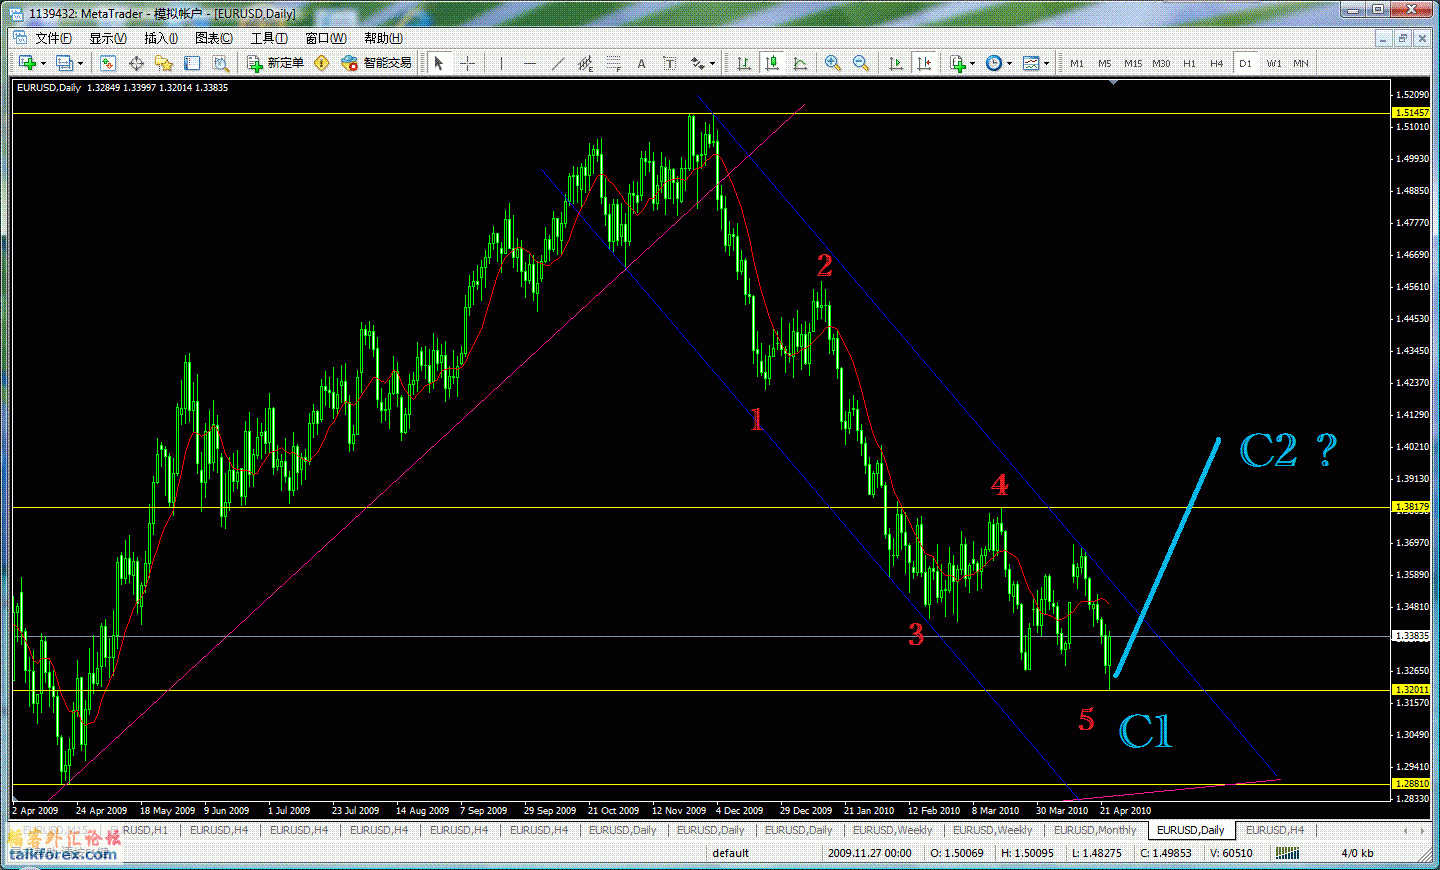This screenshot has width=1440, height=870.
Task: Open the 图表(C) menu
Action: [x=214, y=38]
